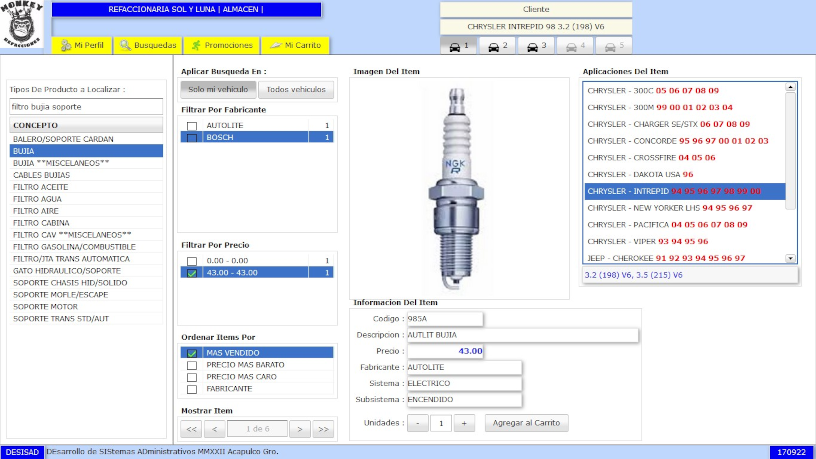This screenshot has width=816, height=459.
Task: Go to last item with >> button
Action: click(323, 429)
